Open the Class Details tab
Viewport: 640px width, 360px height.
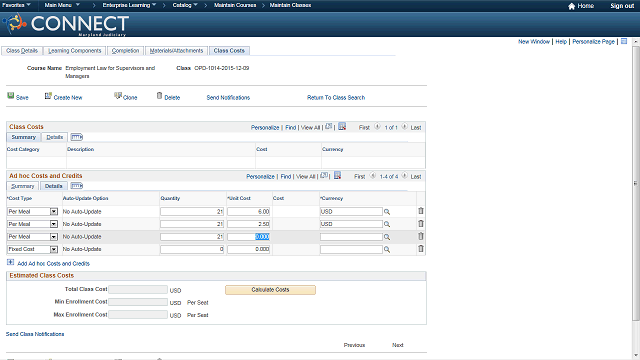tap(22, 51)
